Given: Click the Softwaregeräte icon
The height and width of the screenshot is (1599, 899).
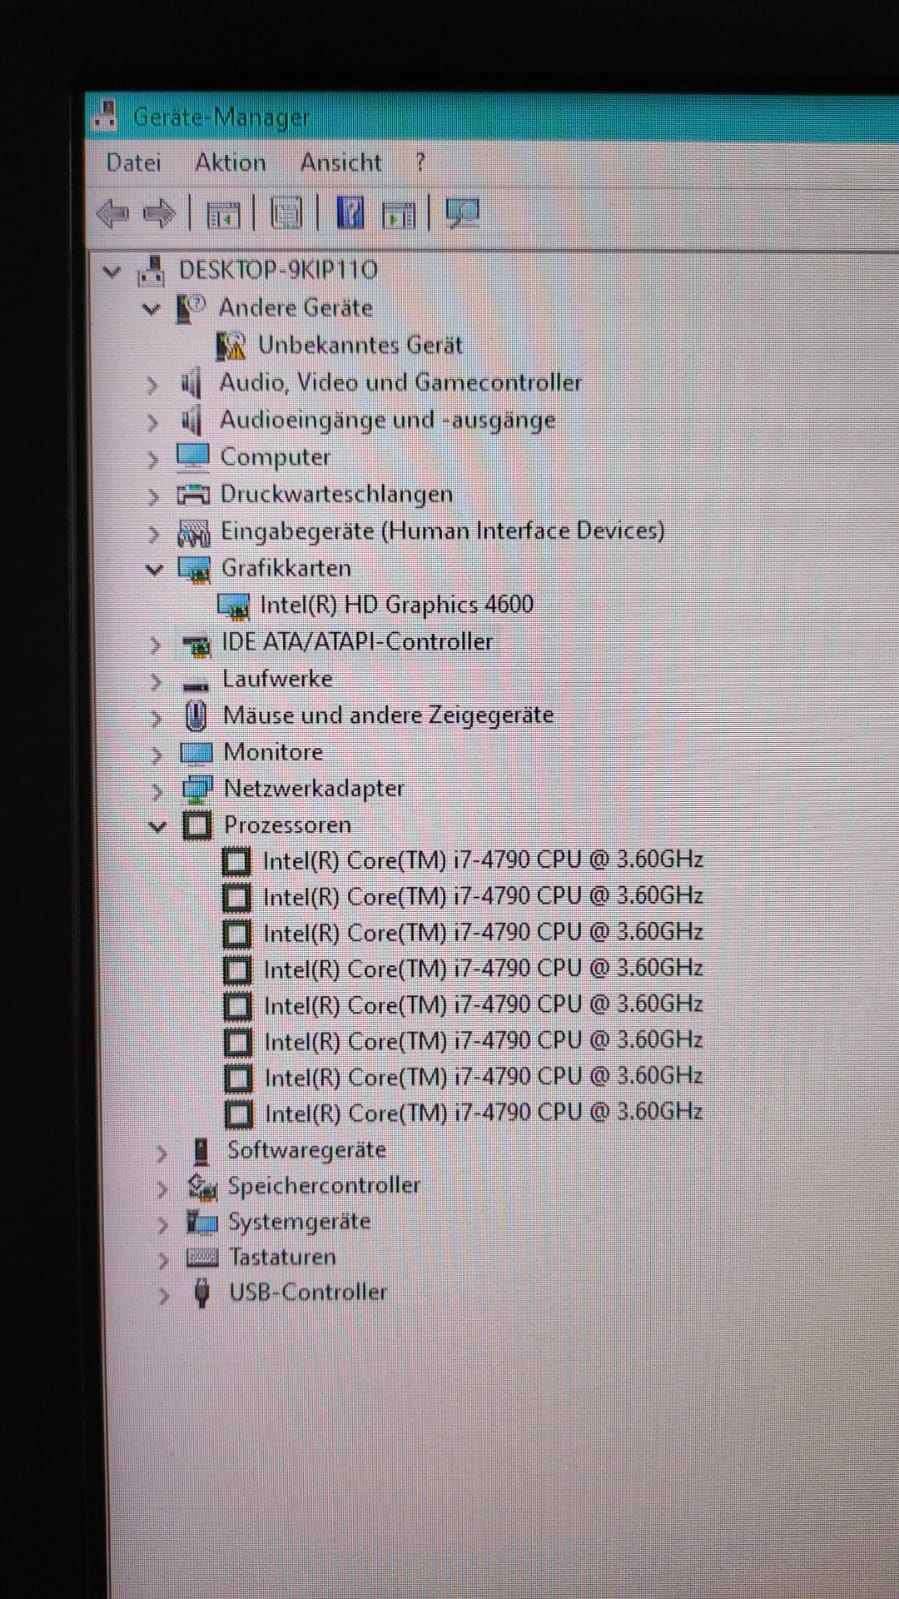Looking at the screenshot, I should tap(201, 1151).
